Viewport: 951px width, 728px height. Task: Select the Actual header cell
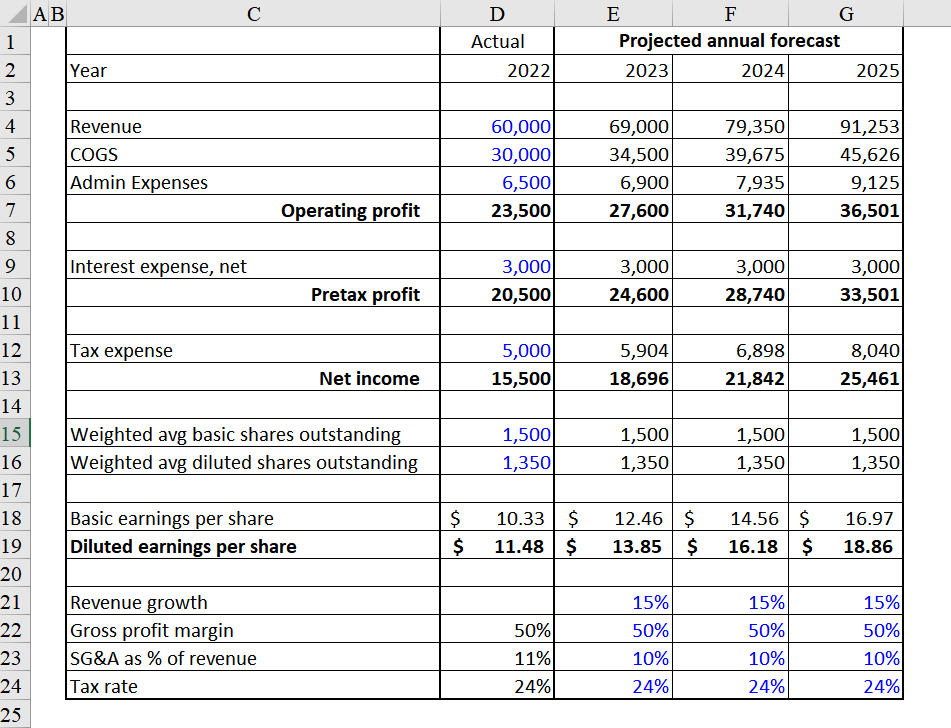tap(496, 41)
